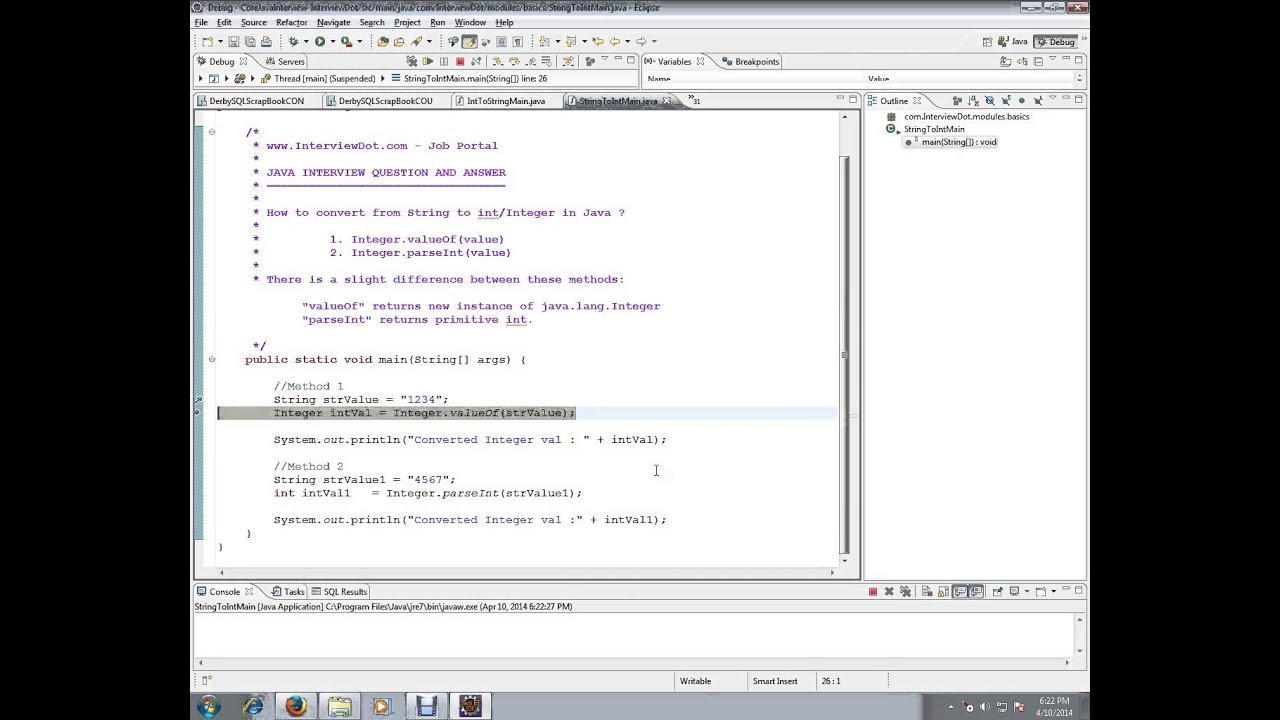Open the Debug launch dropdown arrow
Image resolution: width=1280 pixels, height=720 pixels.
click(x=306, y=41)
